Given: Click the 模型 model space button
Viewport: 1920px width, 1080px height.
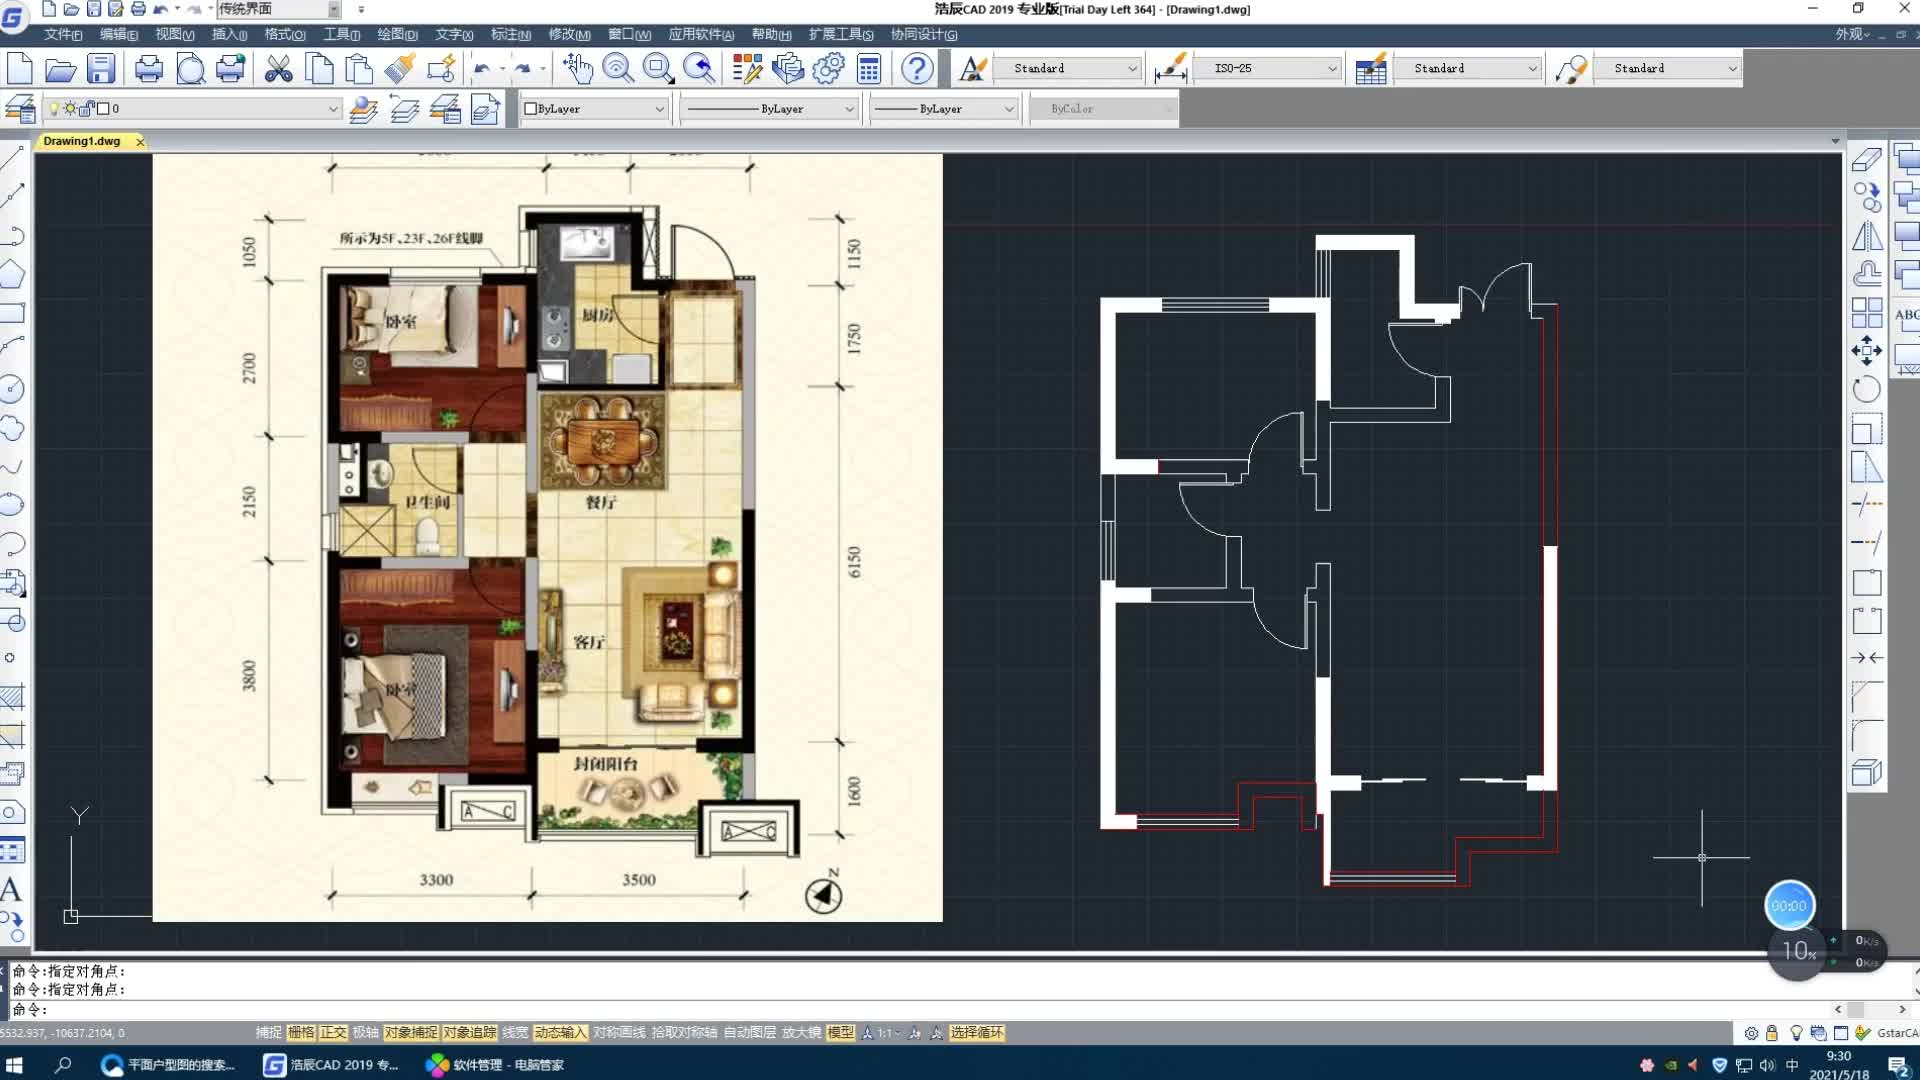Looking at the screenshot, I should point(840,1033).
